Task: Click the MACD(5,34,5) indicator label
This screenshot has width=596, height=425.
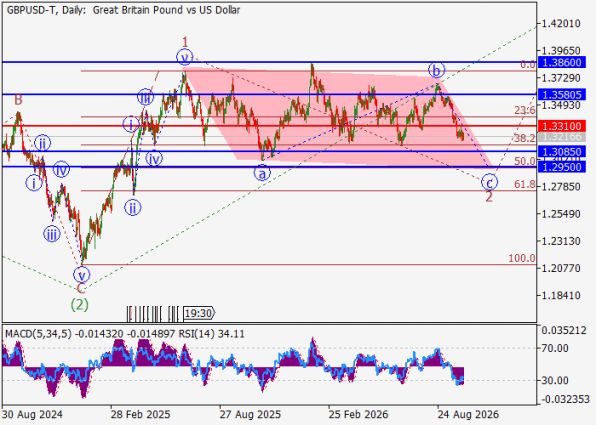Action: 38,334
